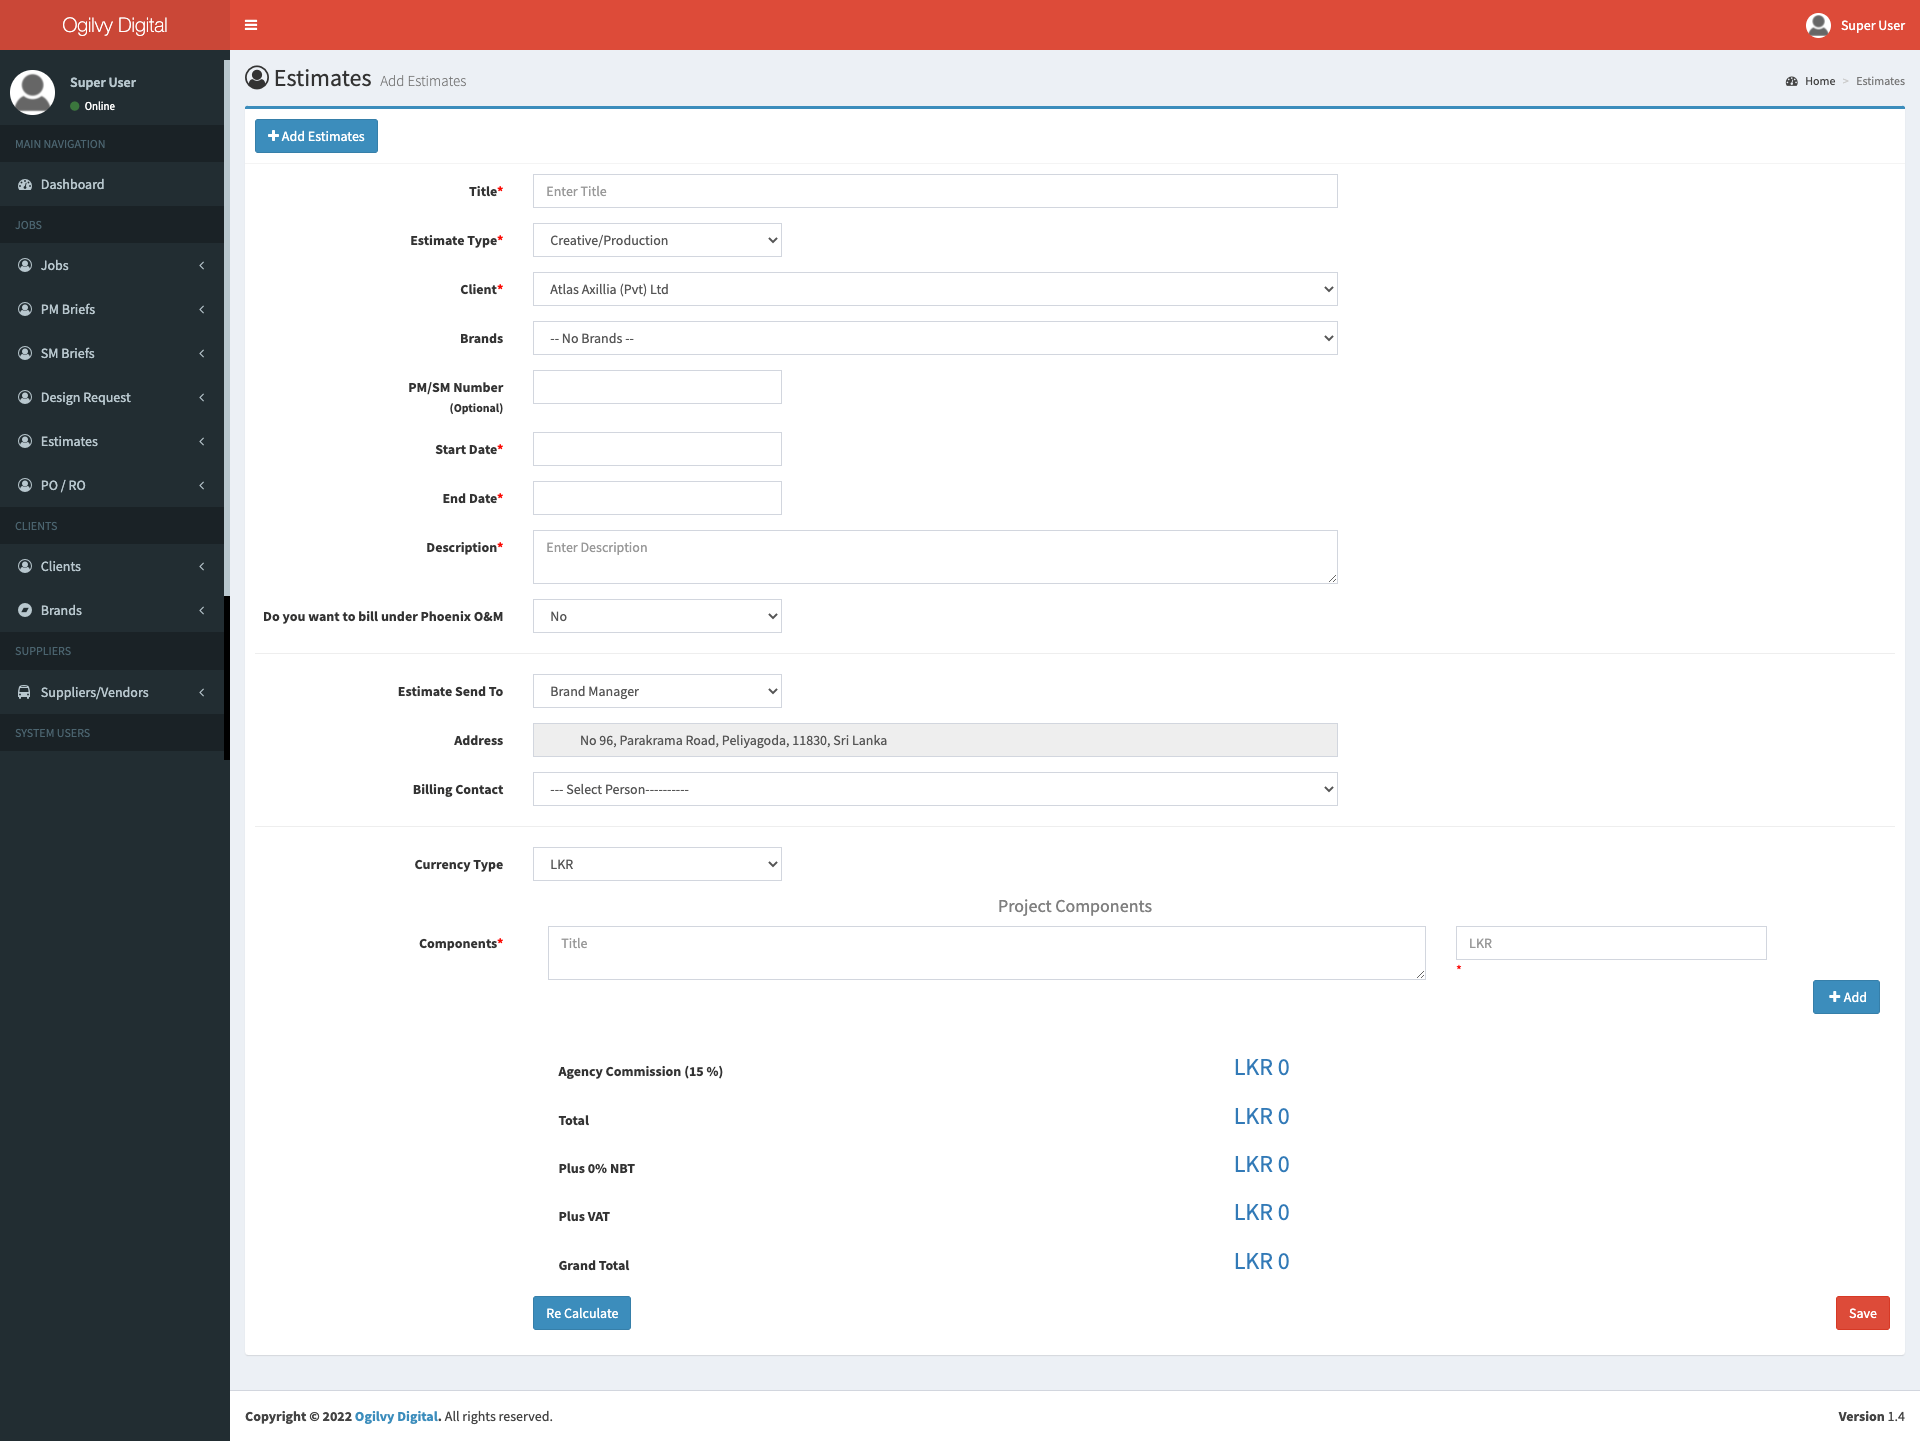Open the Currency Type dropdown
Viewport: 1920px width, 1441px height.
tap(657, 864)
